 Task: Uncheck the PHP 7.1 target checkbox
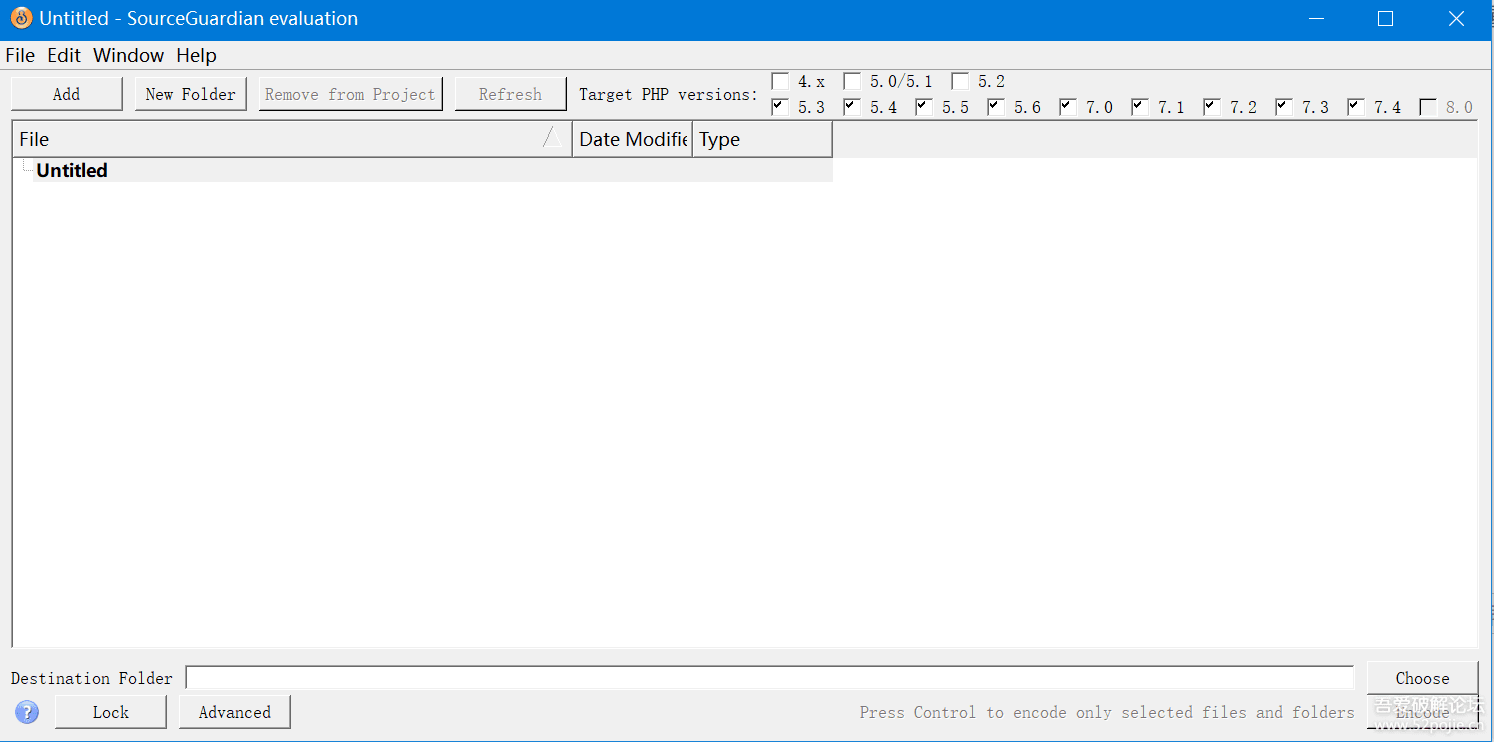(1140, 107)
